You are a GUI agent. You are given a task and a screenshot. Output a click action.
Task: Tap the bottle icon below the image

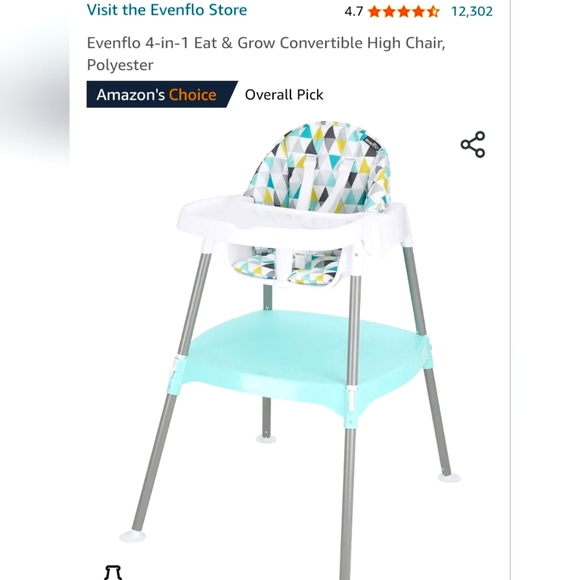(113, 572)
